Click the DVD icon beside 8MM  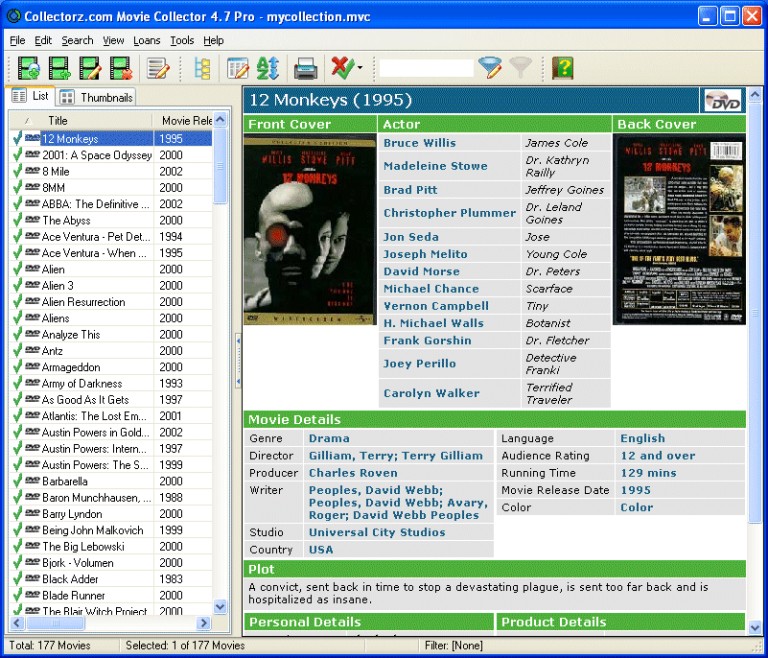click(x=32, y=187)
